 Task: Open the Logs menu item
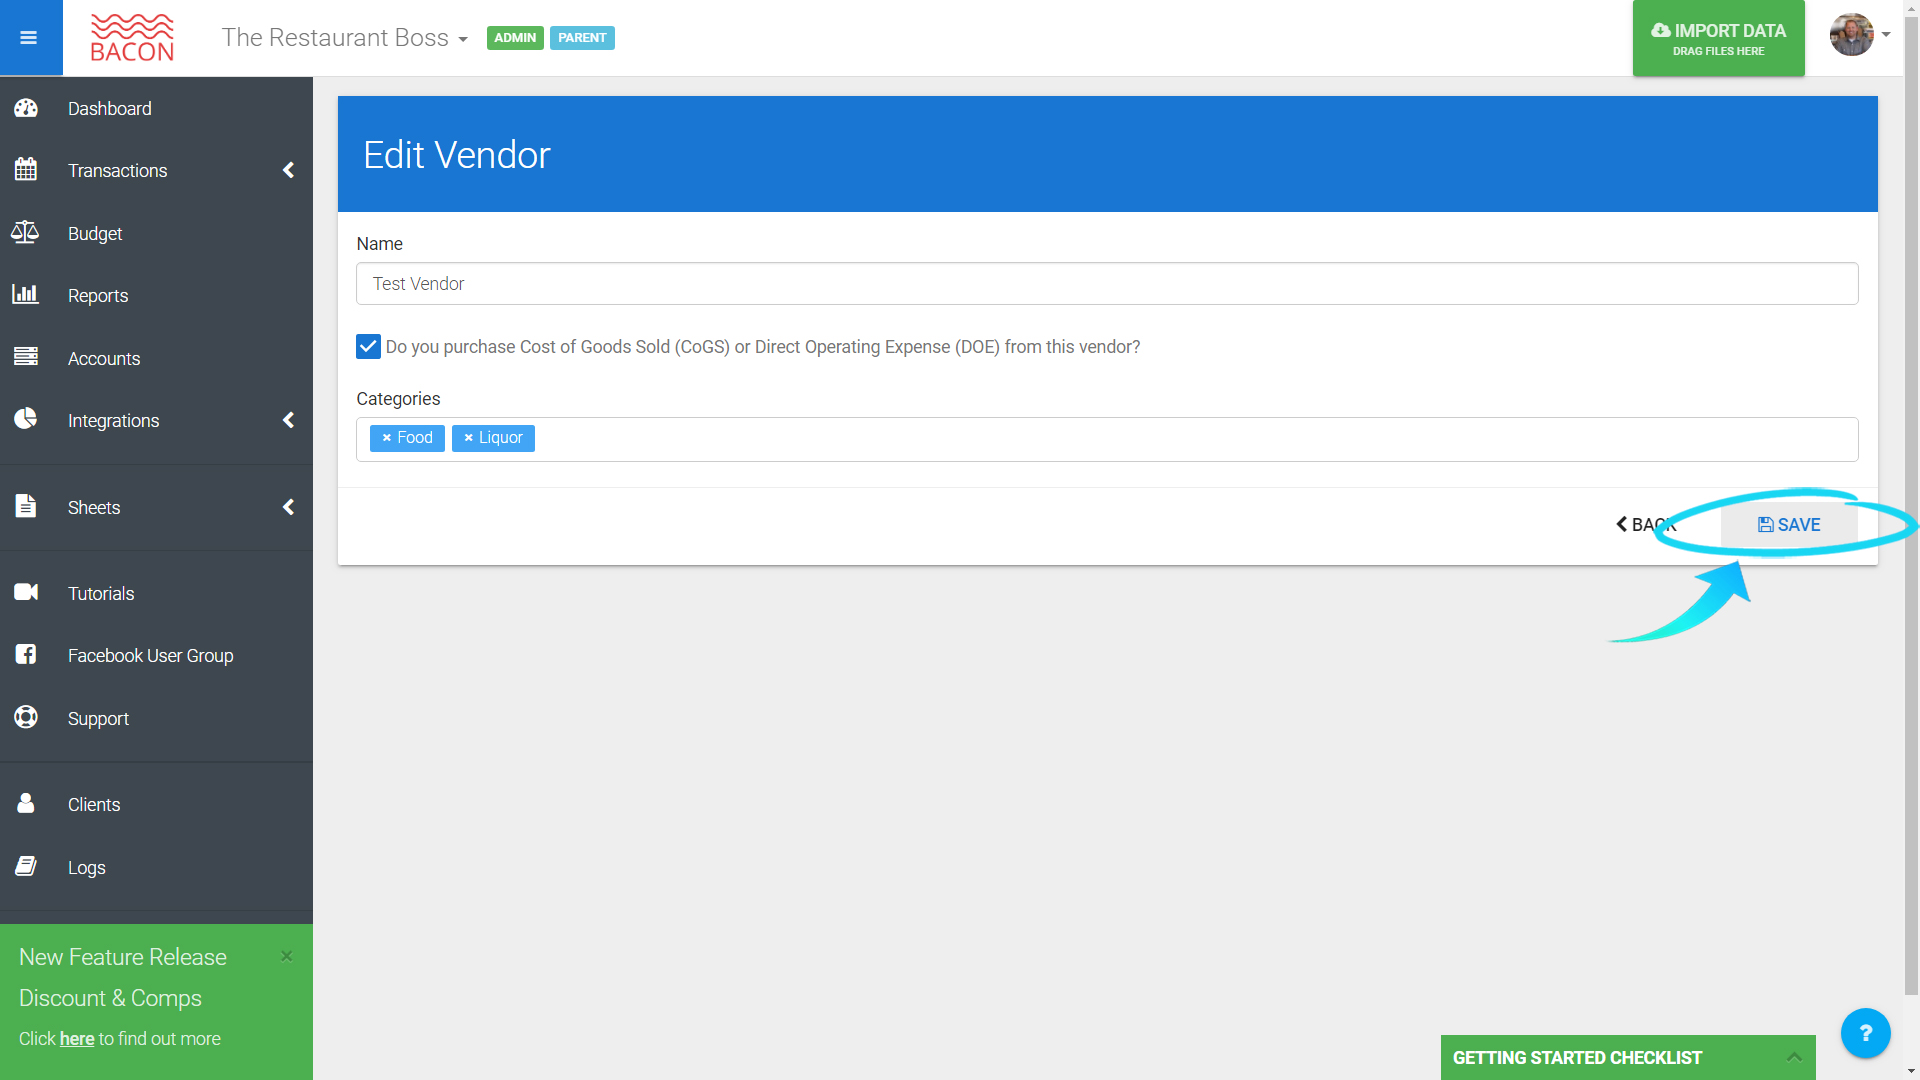pos(87,868)
